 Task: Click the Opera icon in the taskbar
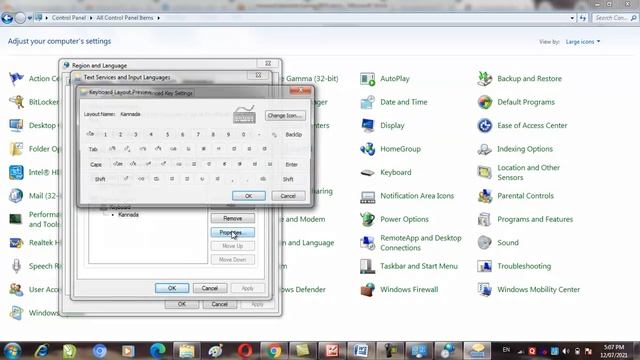(x=245, y=351)
